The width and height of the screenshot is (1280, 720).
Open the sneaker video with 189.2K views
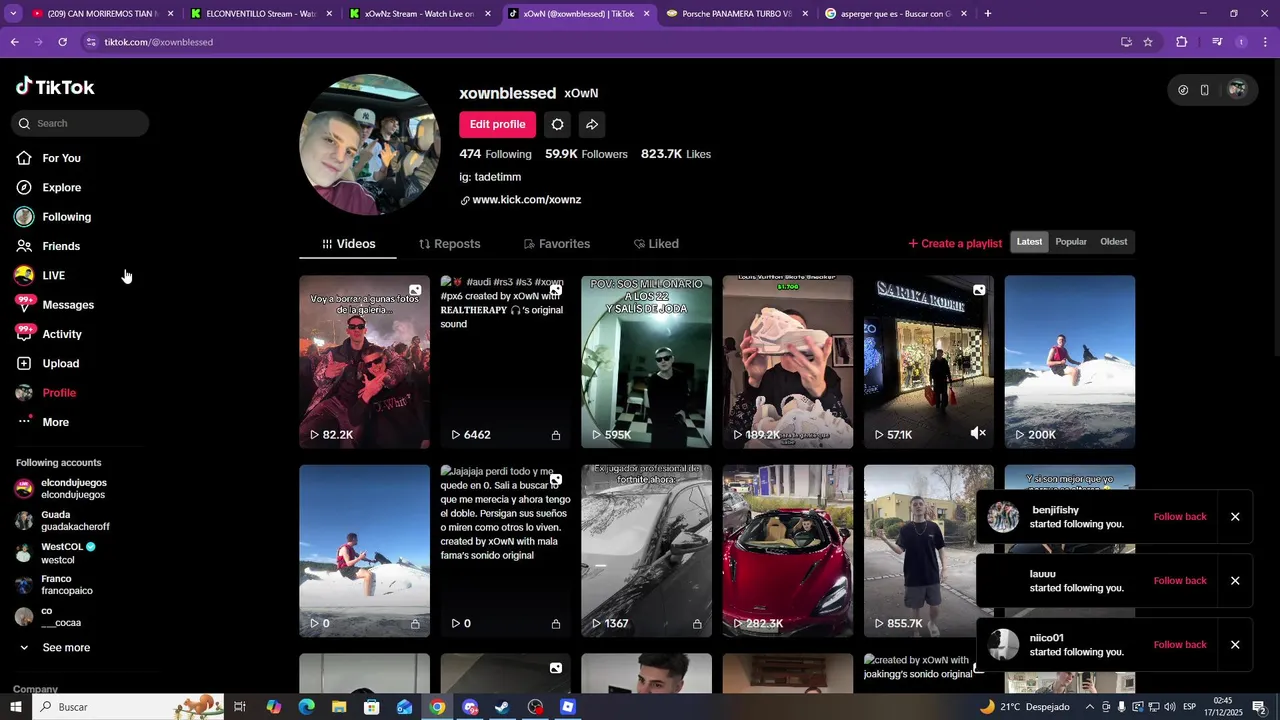coord(787,362)
